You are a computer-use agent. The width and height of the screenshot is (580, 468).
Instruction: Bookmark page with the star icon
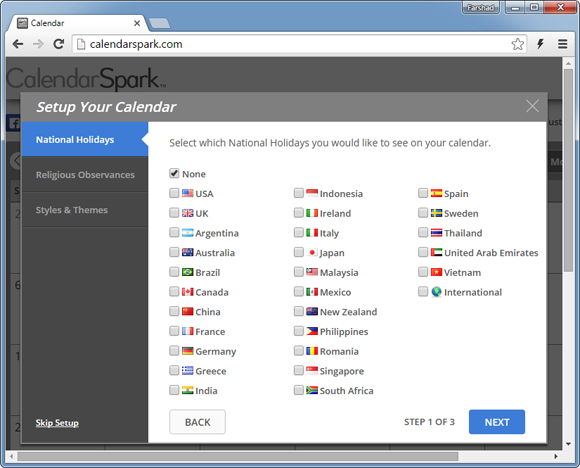click(517, 44)
